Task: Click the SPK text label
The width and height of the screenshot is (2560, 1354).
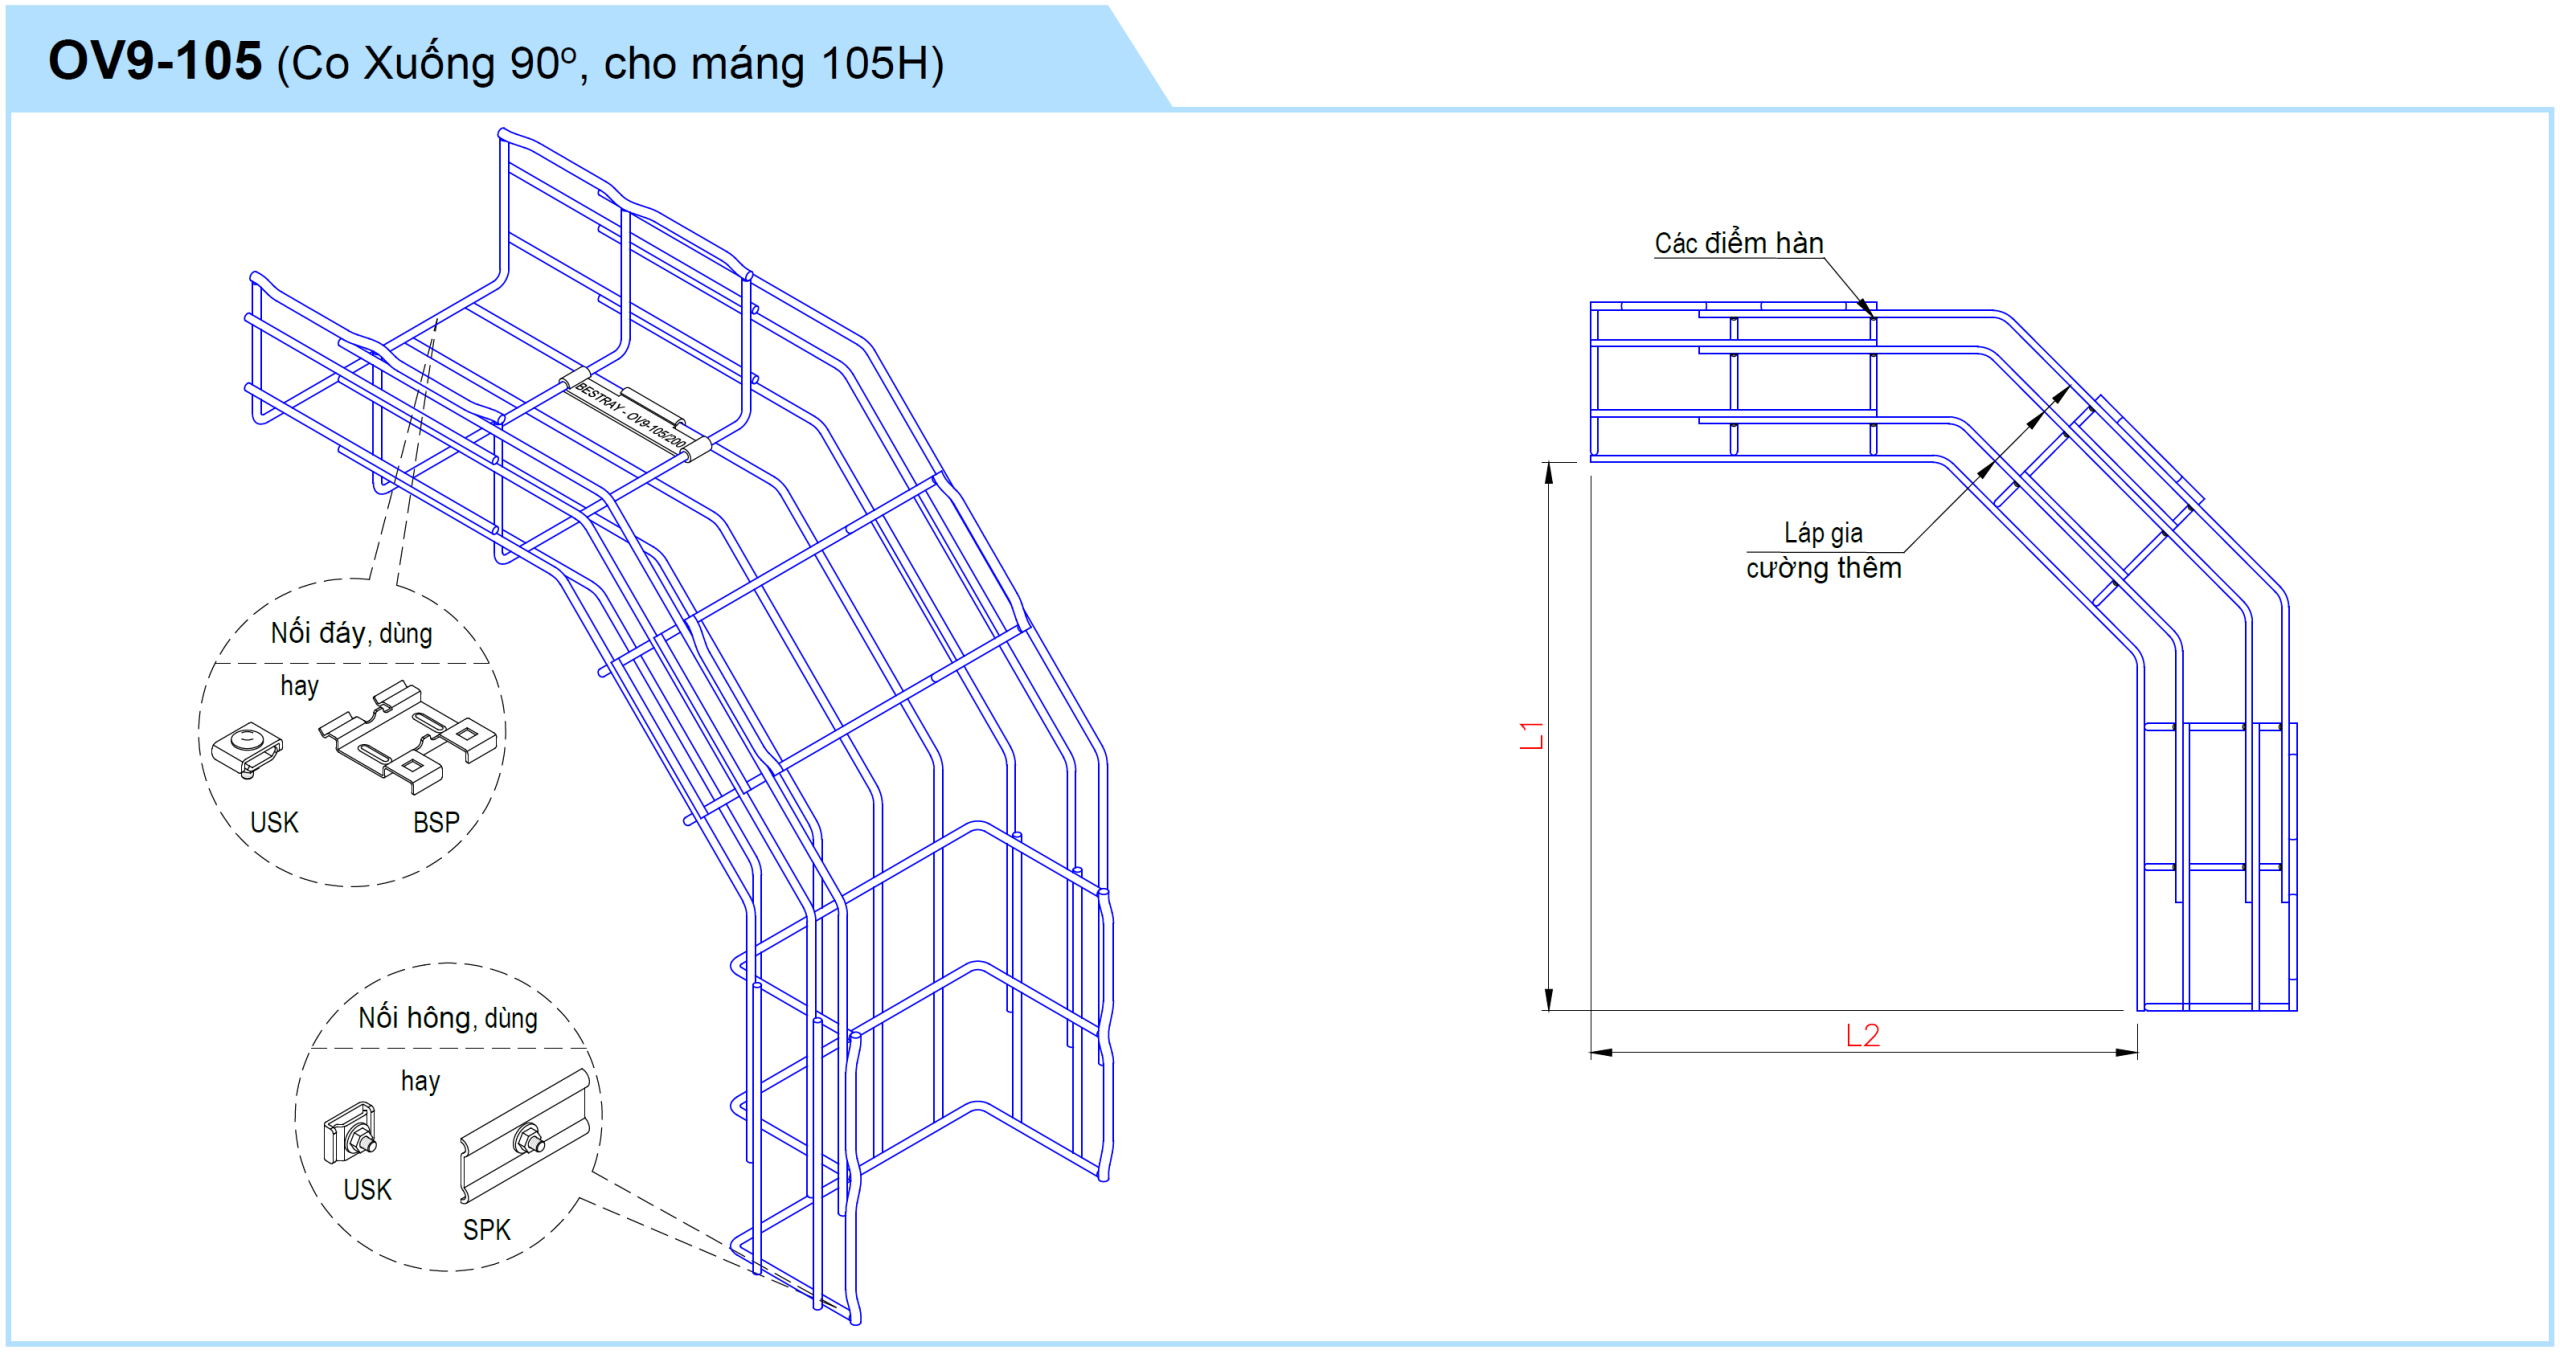Action: (486, 1229)
